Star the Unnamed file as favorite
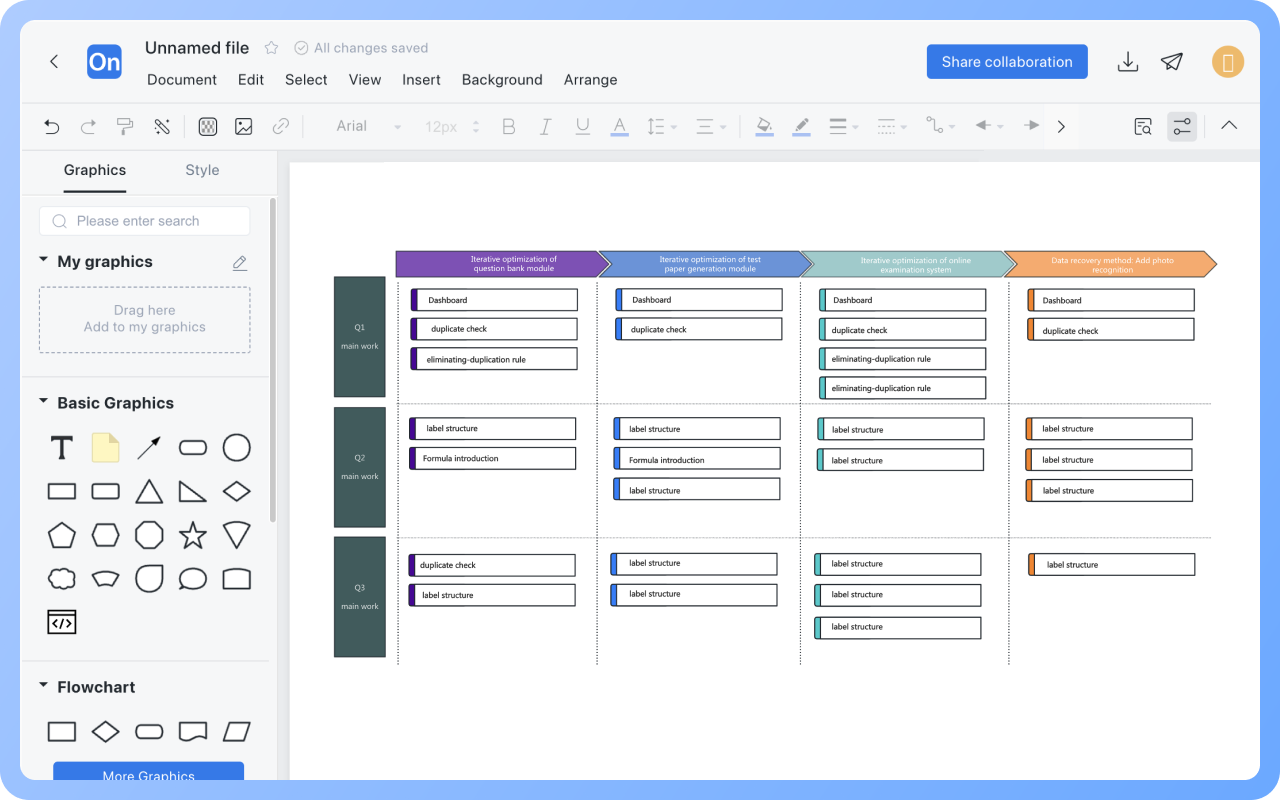Screen dimensions: 1280x800 click(x=271, y=48)
